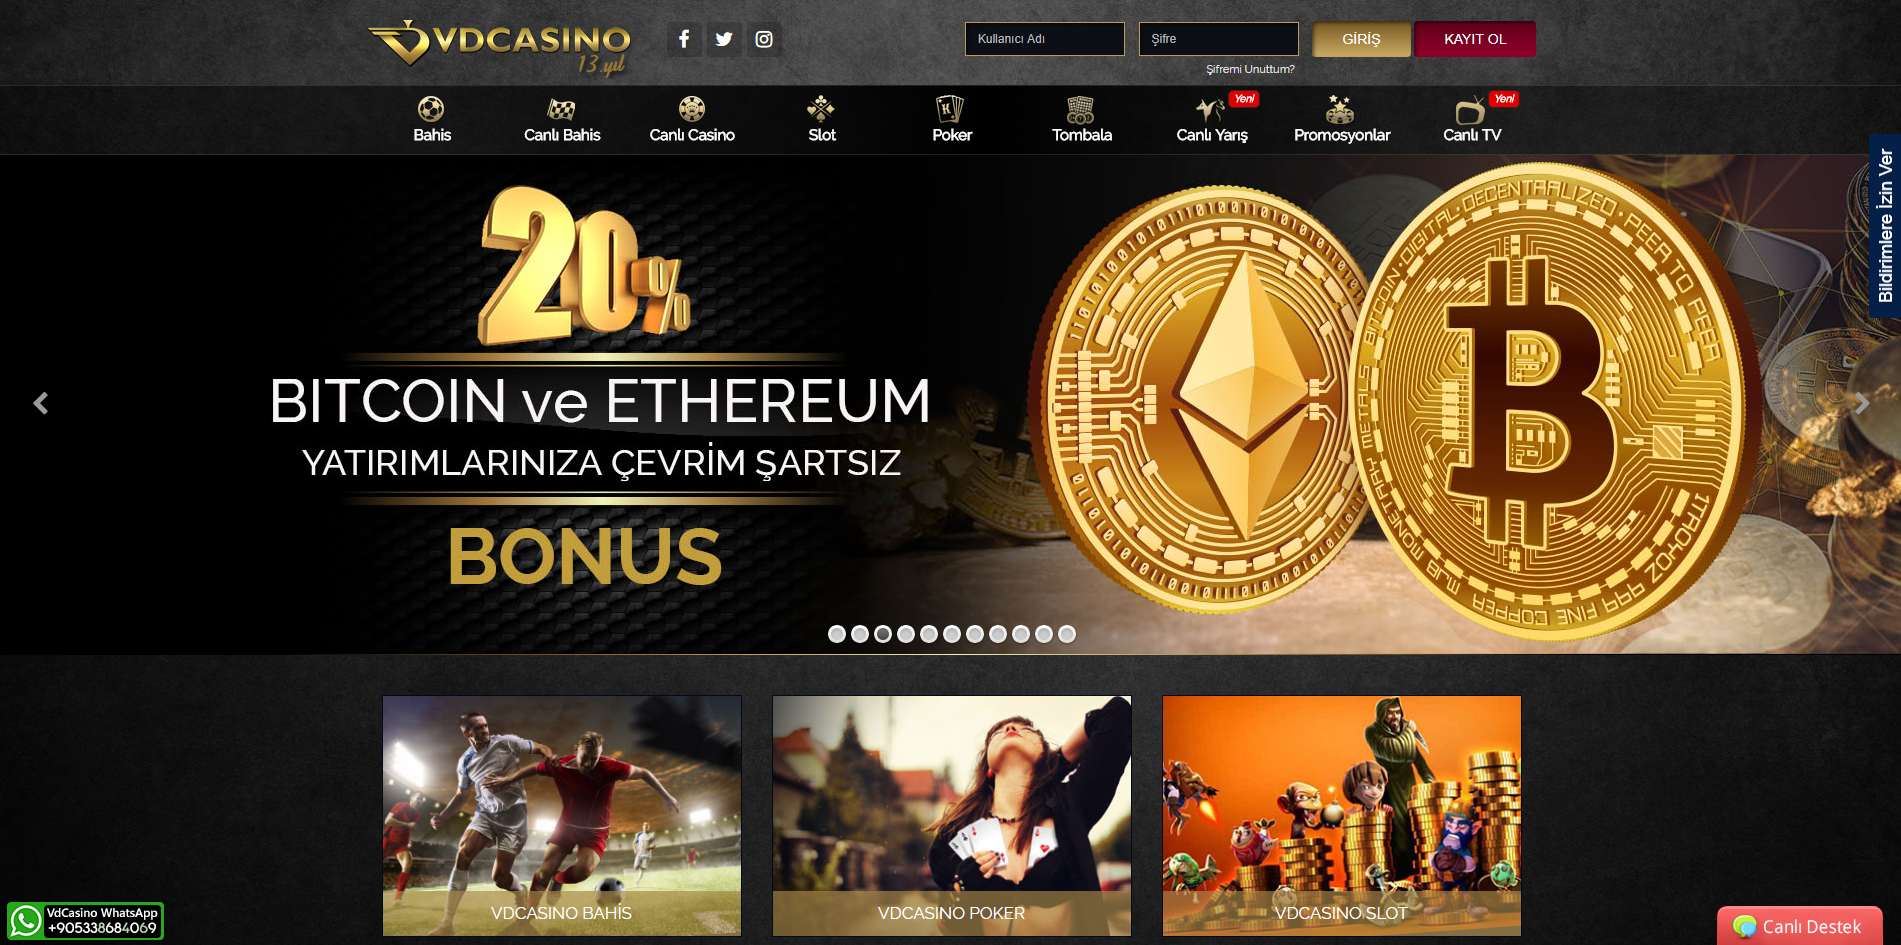Select the last carousel slide dot
Screen dimensions: 1901x945
pyautogui.click(x=1067, y=634)
